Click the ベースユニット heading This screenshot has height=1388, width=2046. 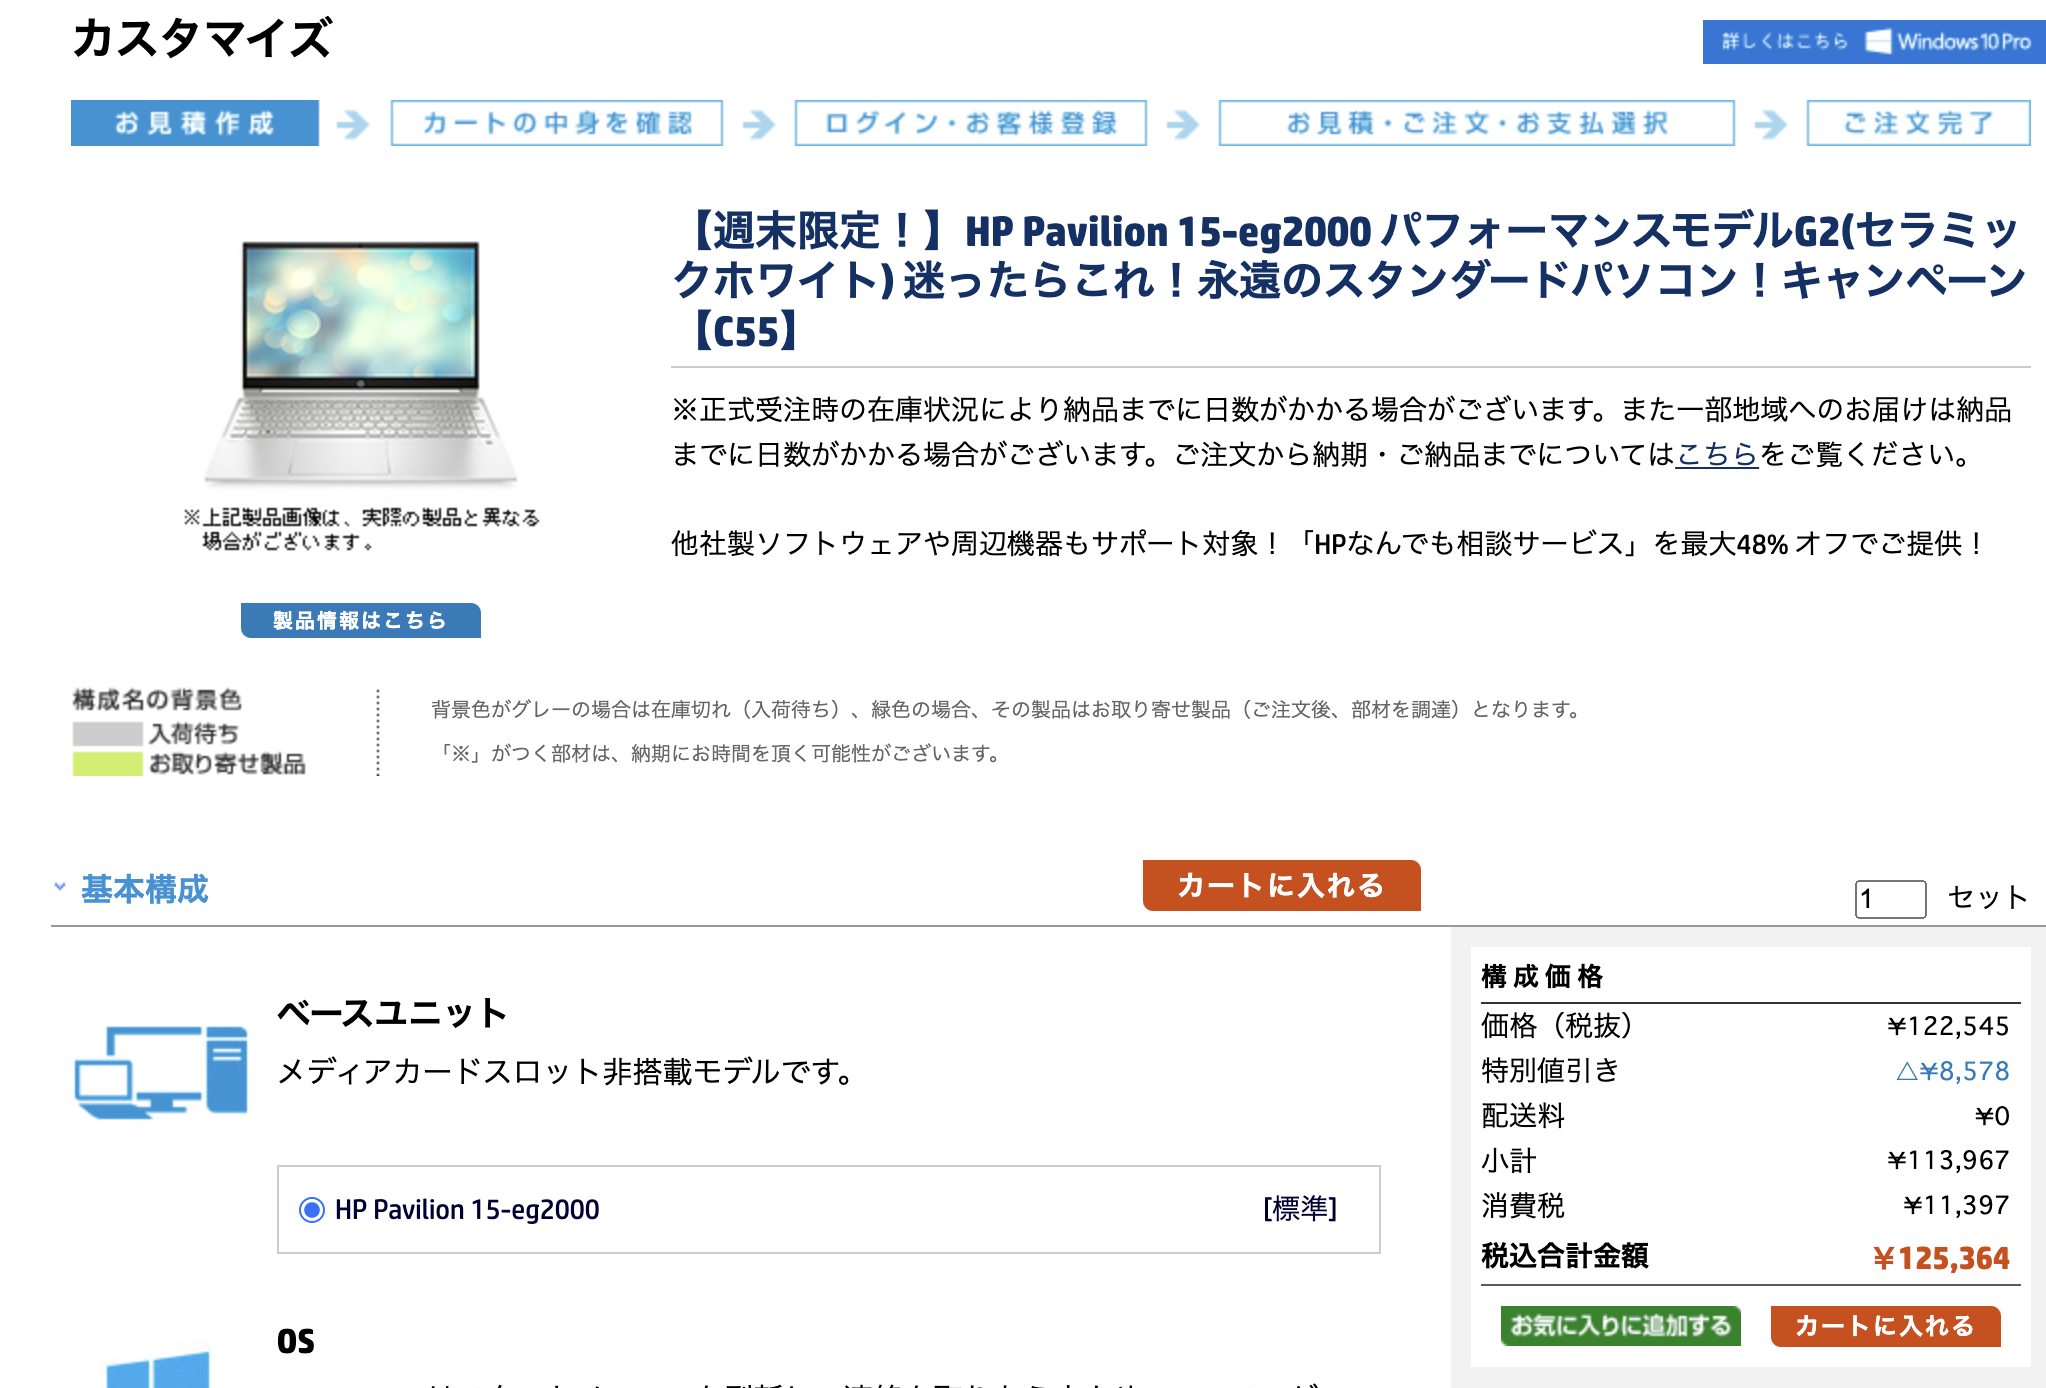pos(392,1013)
